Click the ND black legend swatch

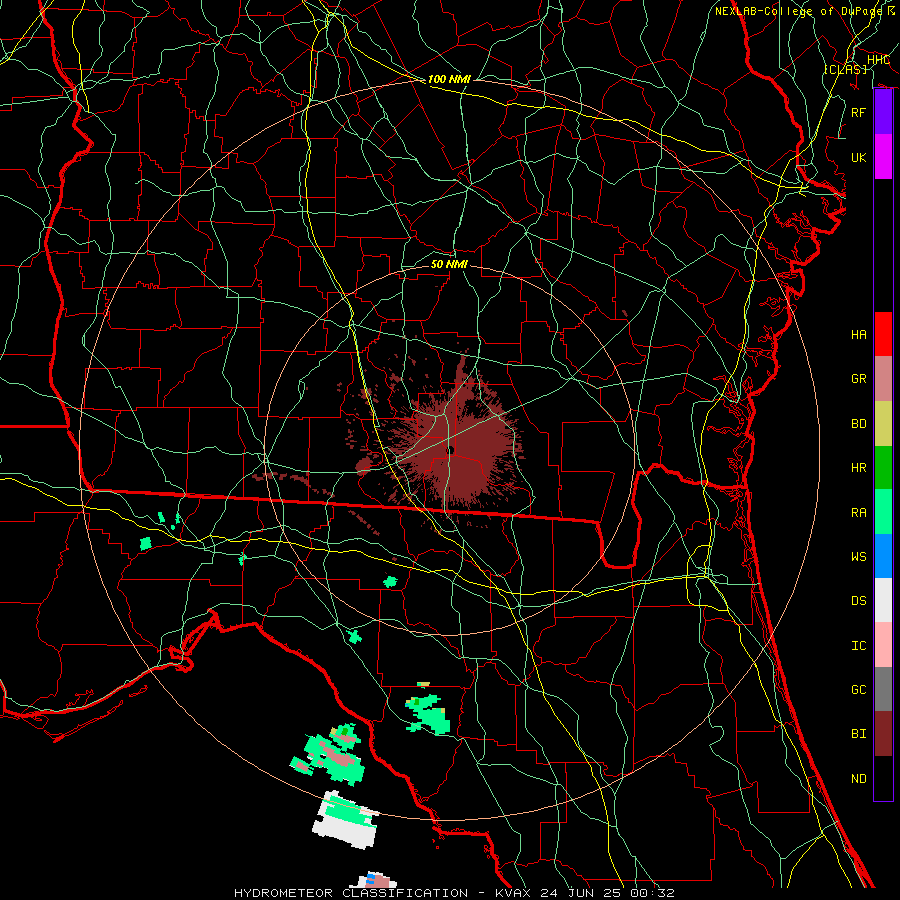tap(883, 778)
